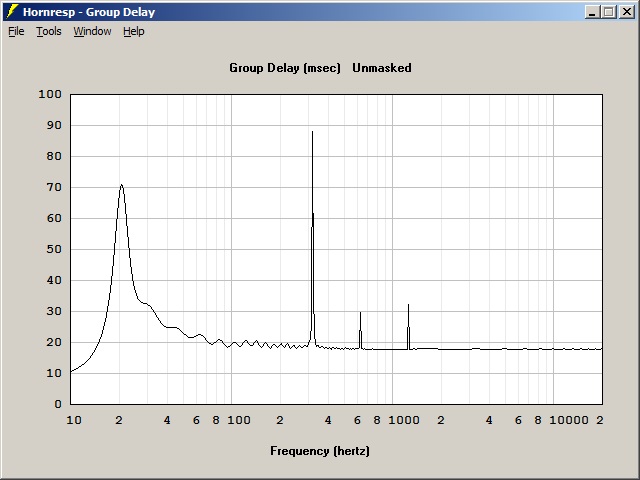
Task: Click the tallest spike top near 88 msec
Action: click(312, 132)
